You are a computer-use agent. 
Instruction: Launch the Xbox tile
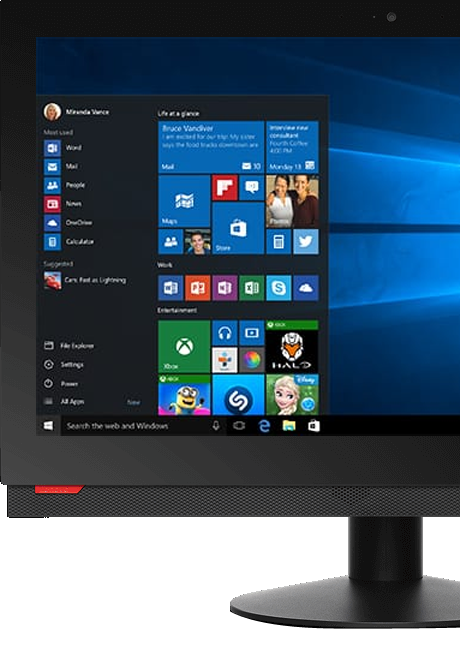tap(184, 346)
